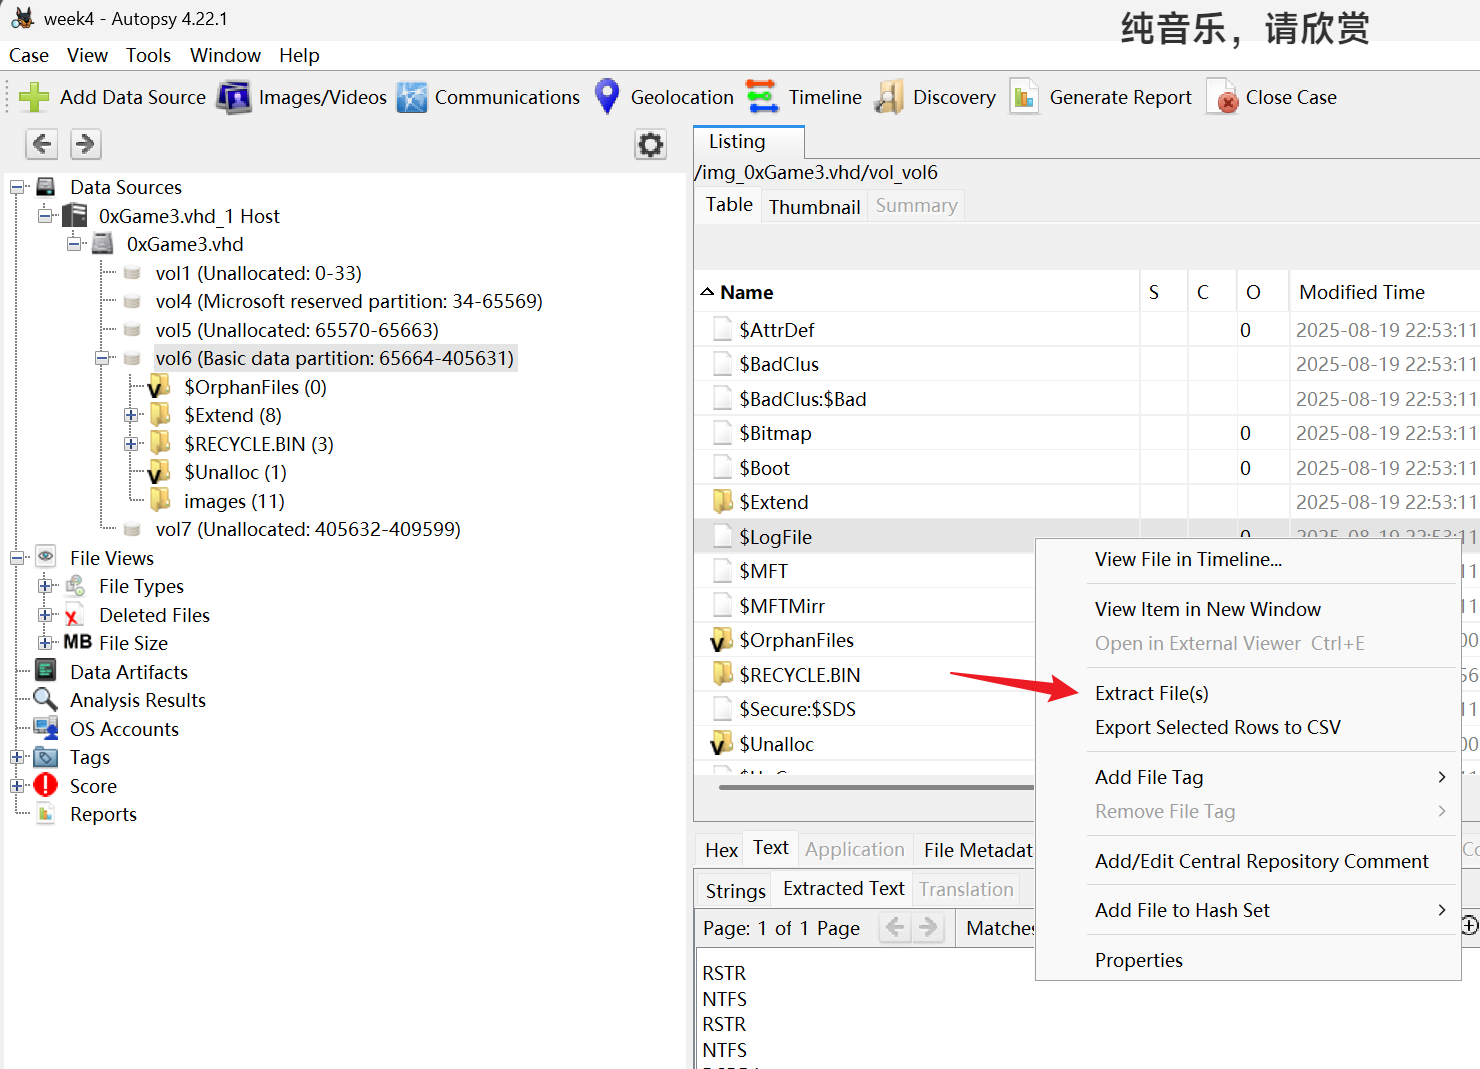This screenshot has width=1480, height=1069.
Task: Navigate back with the left arrow
Action: pos(42,144)
